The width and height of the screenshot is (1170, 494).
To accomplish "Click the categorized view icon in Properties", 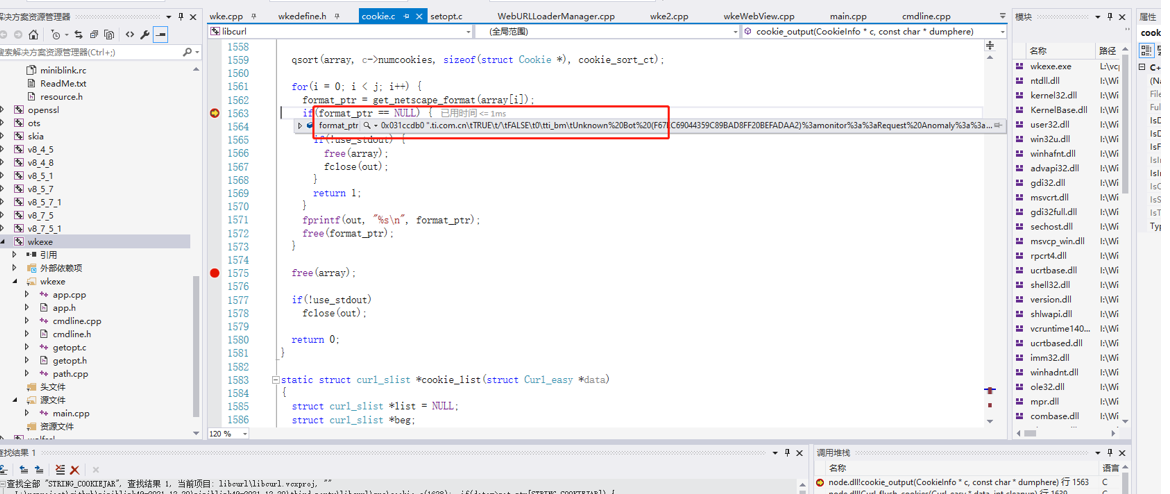I will (1145, 51).
